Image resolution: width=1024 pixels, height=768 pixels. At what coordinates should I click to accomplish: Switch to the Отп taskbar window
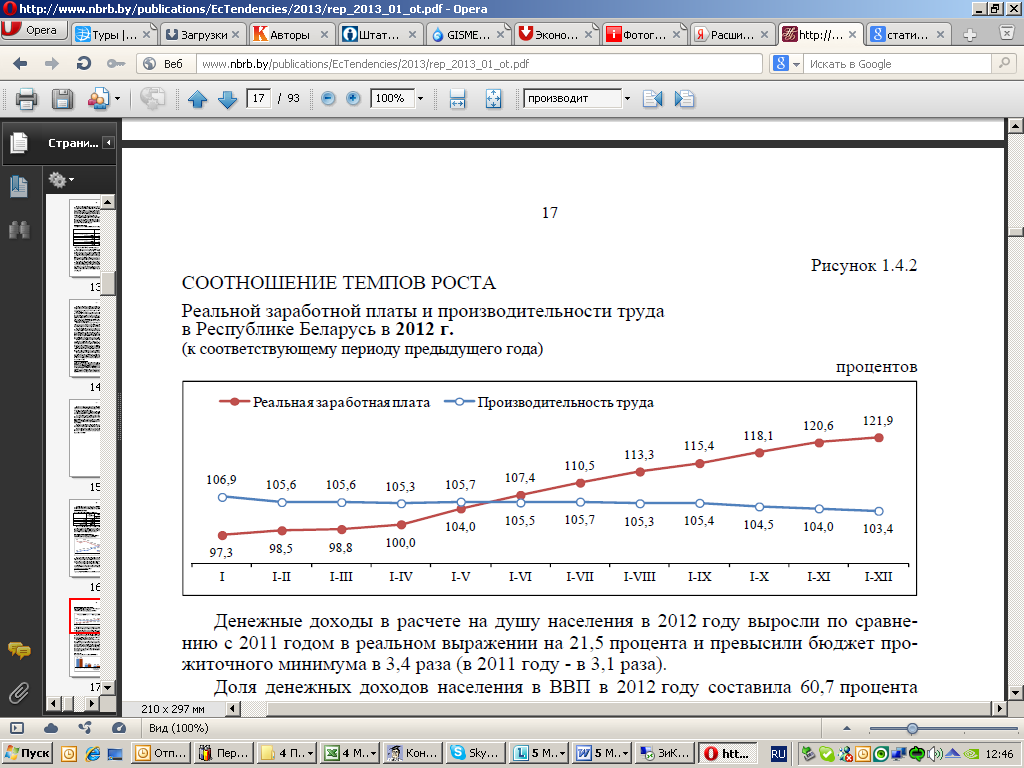coord(162,753)
